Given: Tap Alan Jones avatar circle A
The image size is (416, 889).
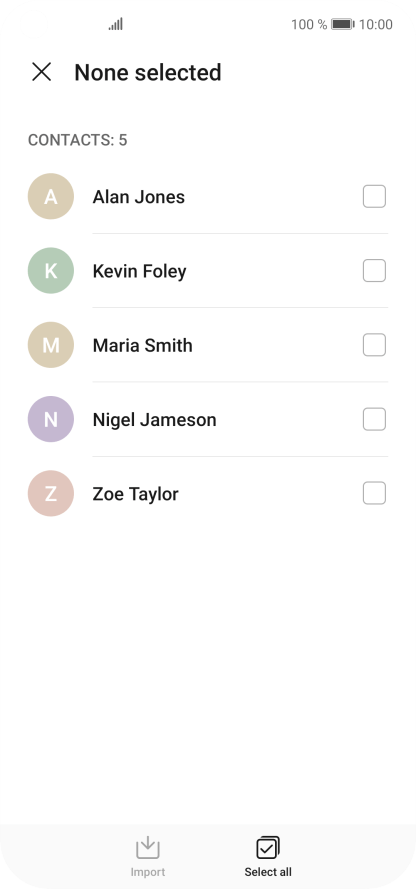Looking at the screenshot, I should coord(51,197).
